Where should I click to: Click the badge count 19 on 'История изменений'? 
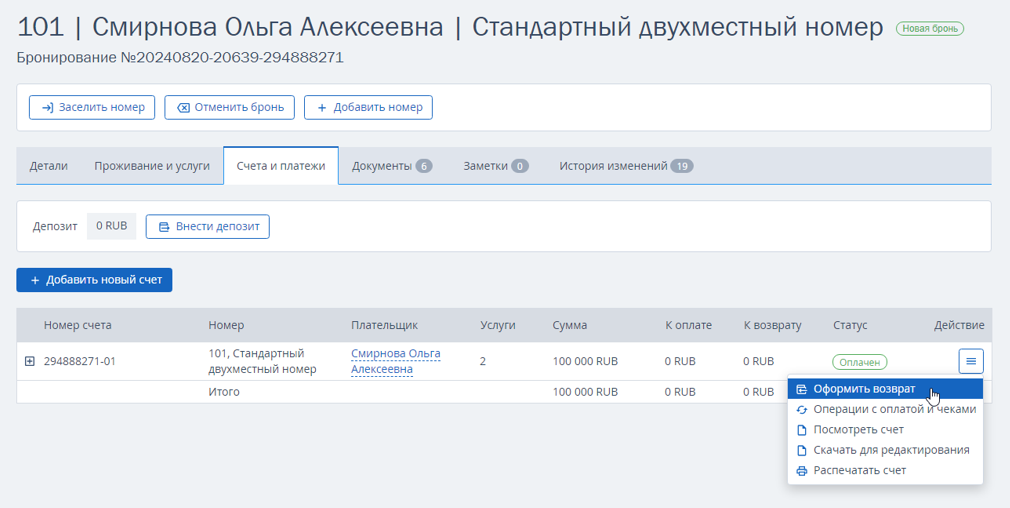(x=681, y=166)
